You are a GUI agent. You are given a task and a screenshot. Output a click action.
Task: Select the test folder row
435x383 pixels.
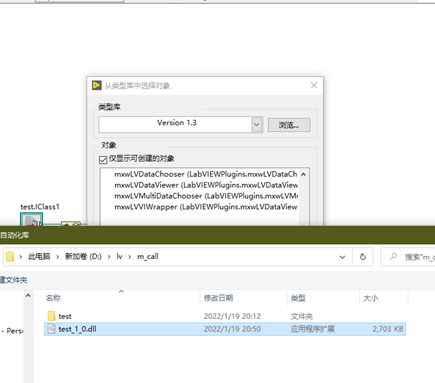tap(225, 316)
